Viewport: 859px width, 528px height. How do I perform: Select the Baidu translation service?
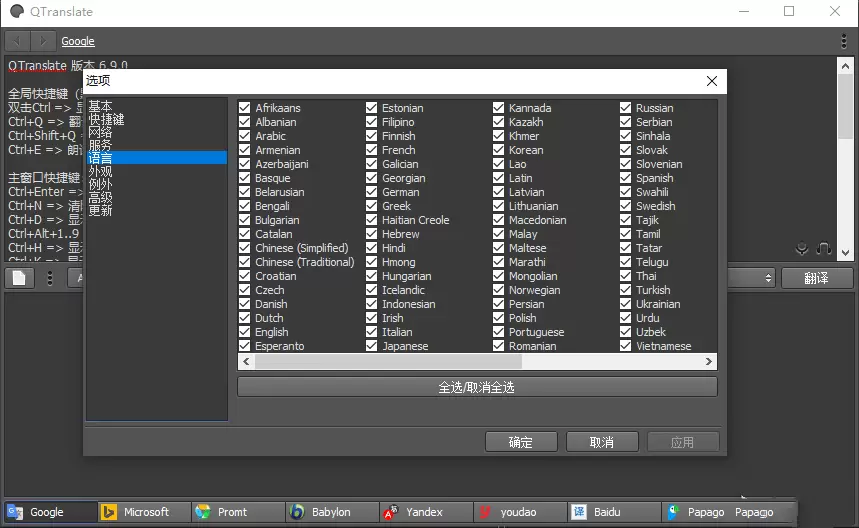click(x=615, y=512)
